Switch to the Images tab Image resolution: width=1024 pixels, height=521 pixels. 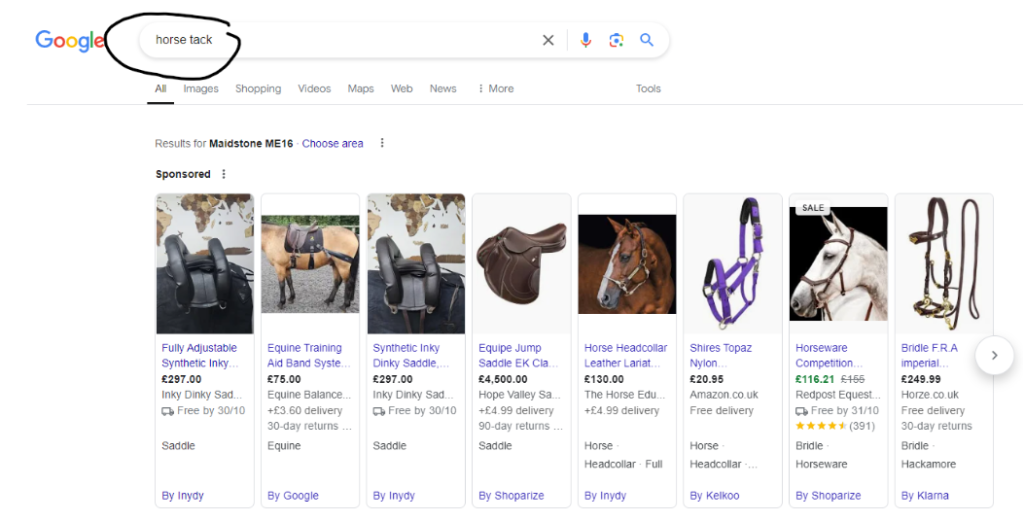[x=200, y=89]
